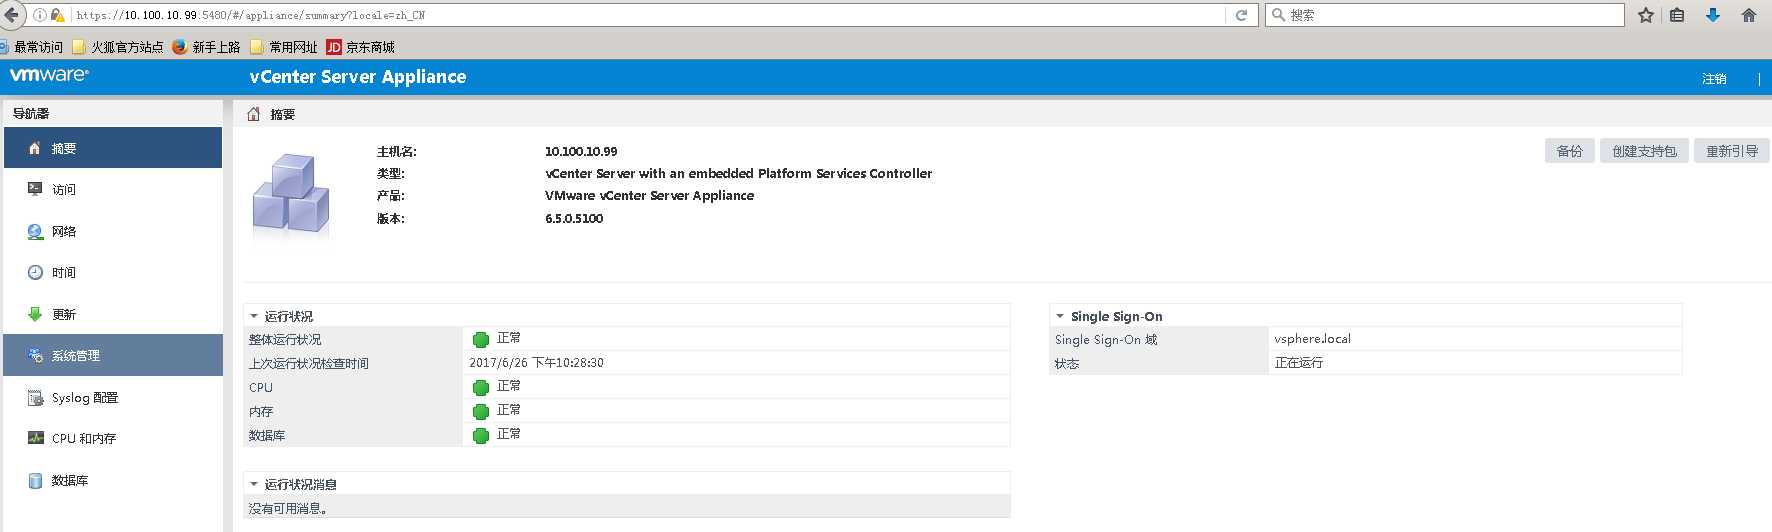Click the magnifier icon in search box
The width and height of the screenshot is (1772, 532).
point(1278,15)
